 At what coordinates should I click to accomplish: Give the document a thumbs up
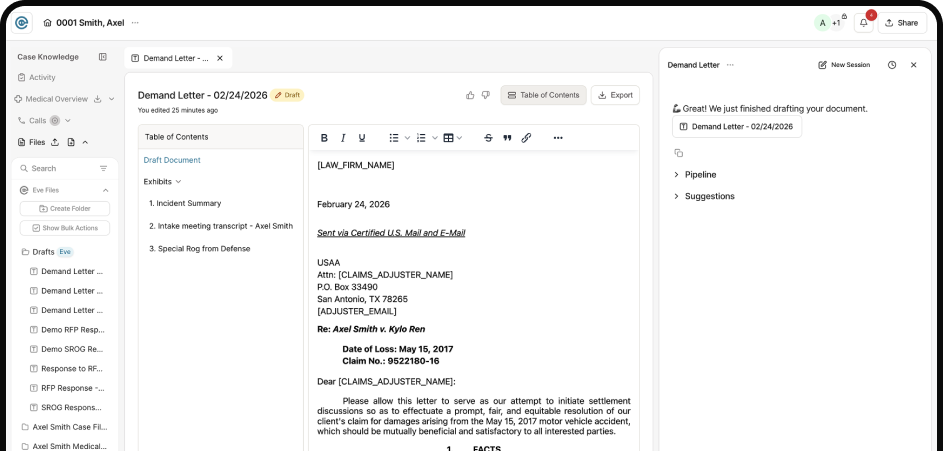coord(470,95)
